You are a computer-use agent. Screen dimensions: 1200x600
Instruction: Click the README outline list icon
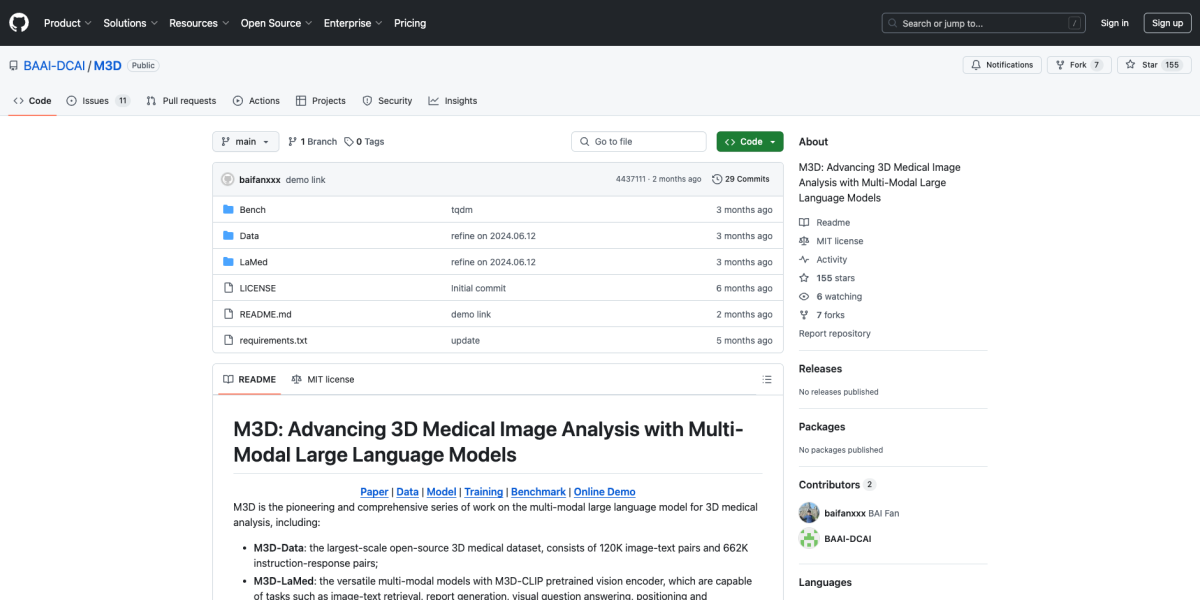(767, 380)
